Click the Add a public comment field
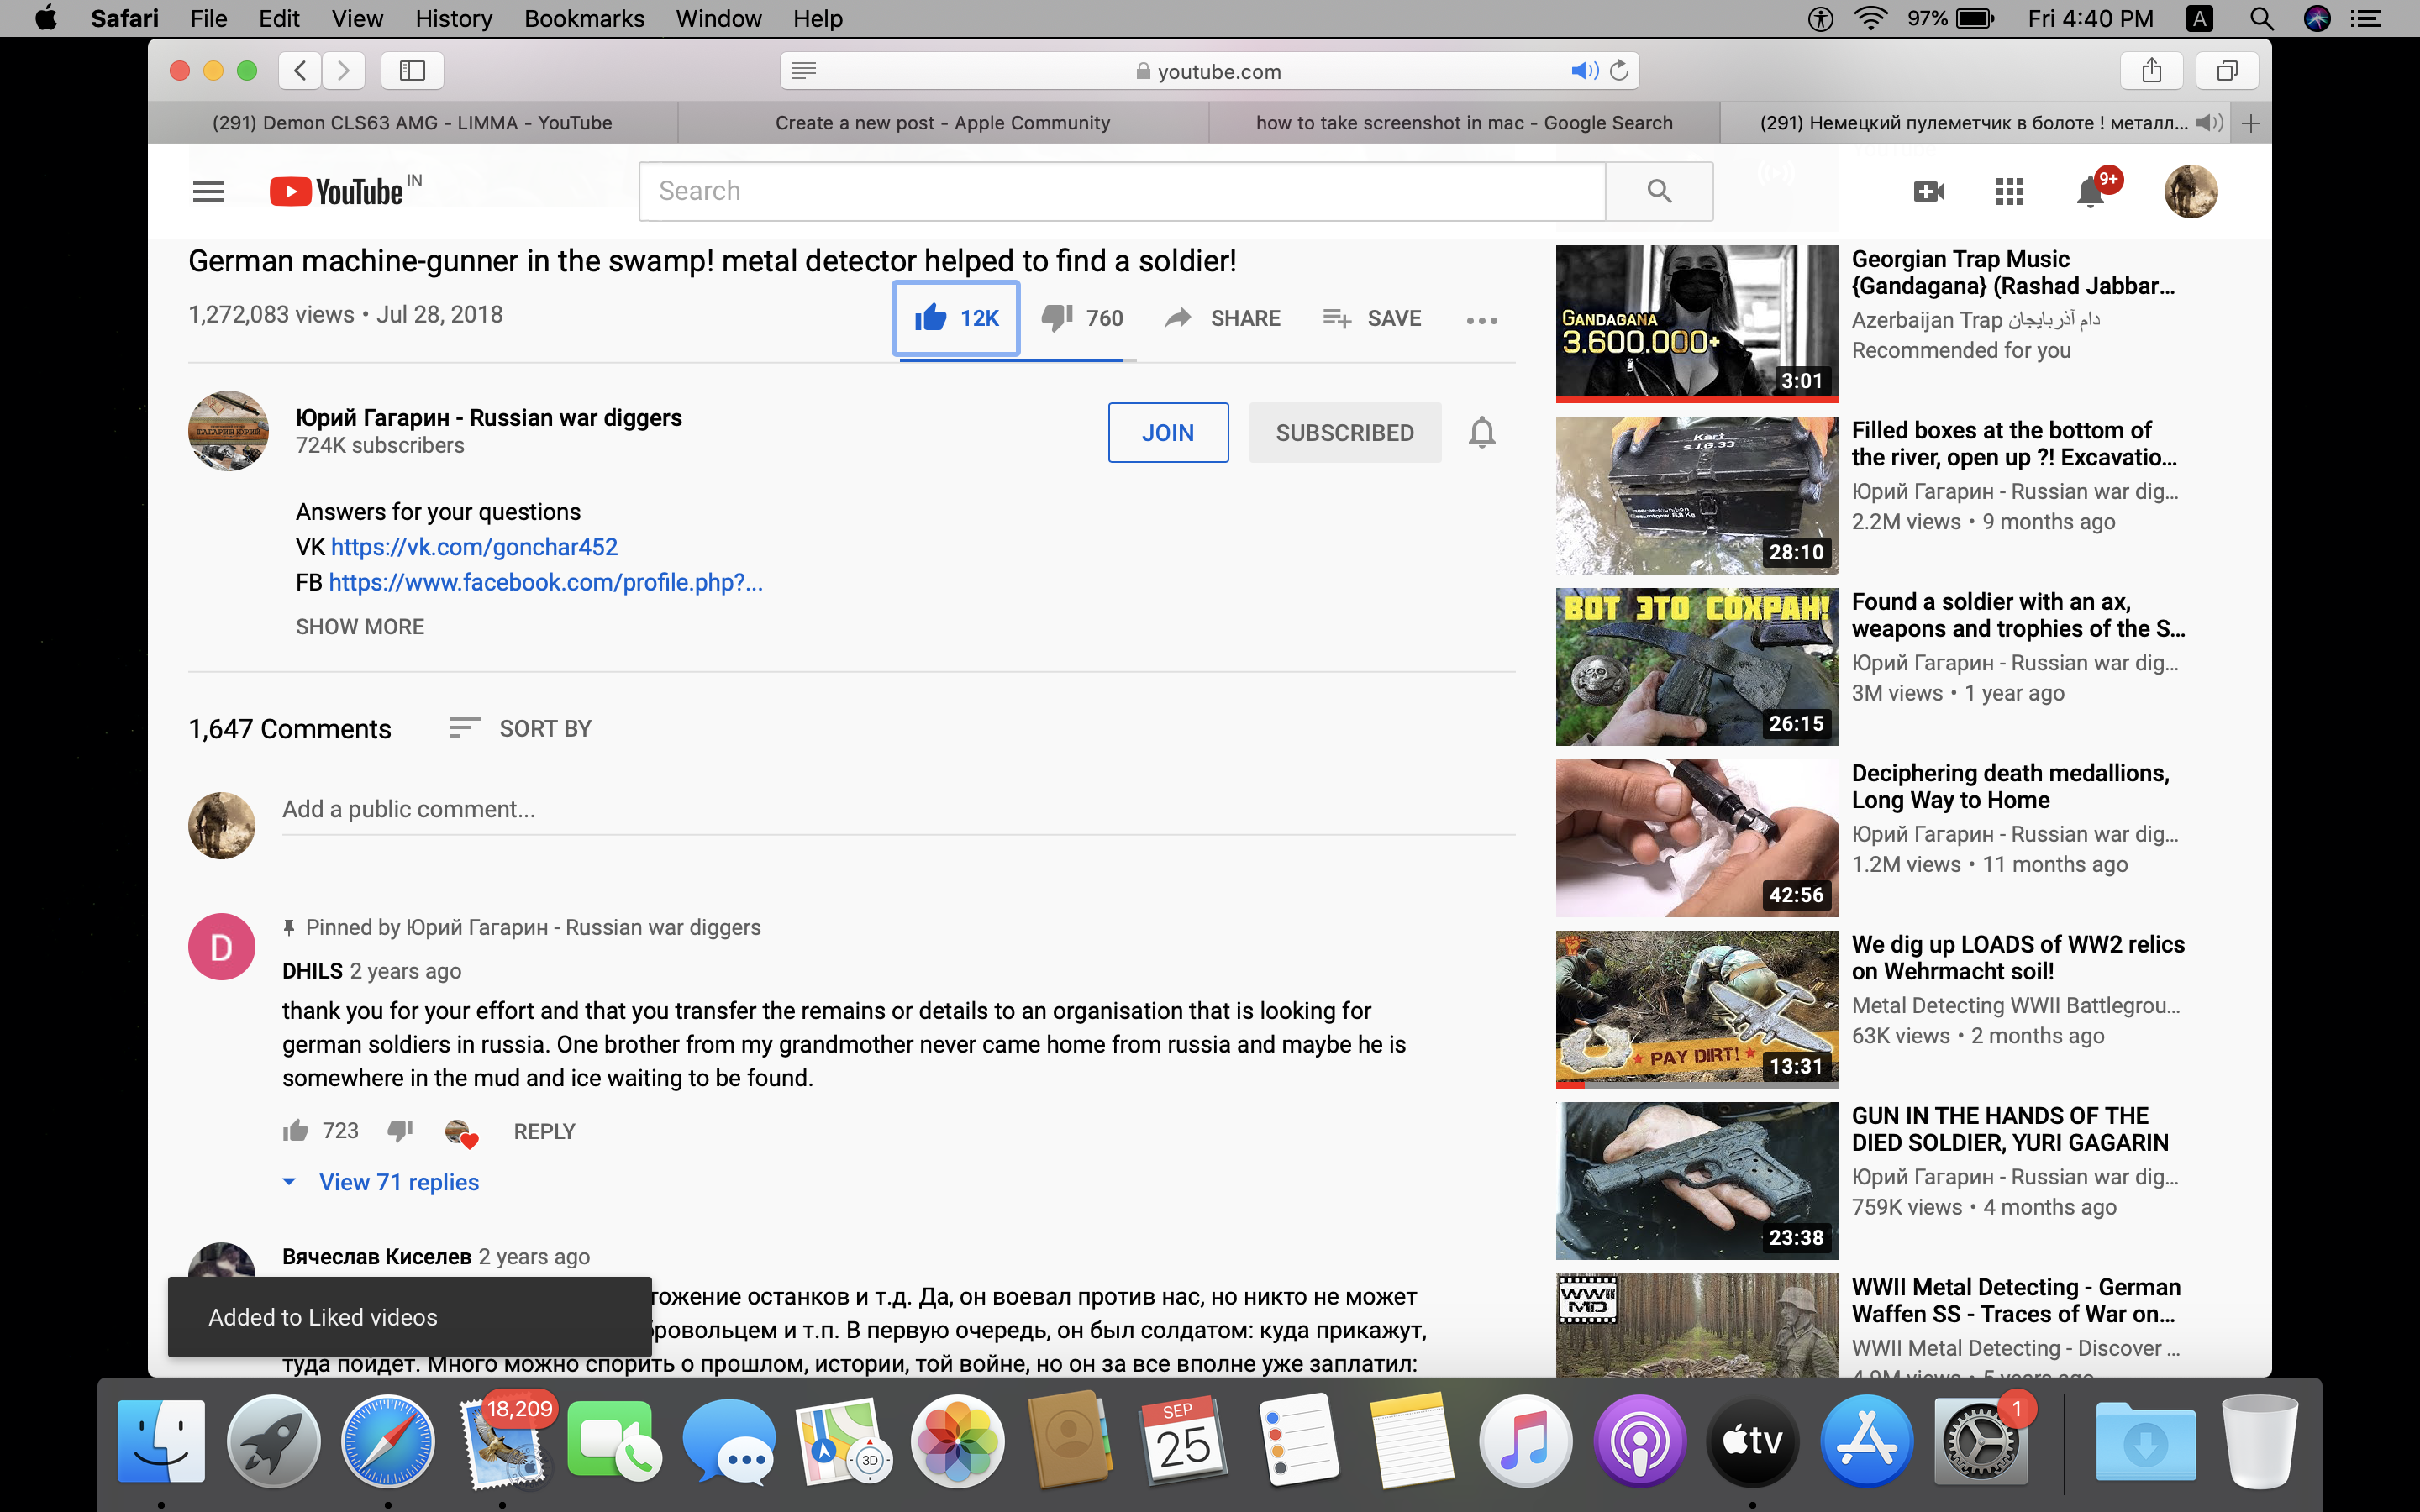 (897, 809)
